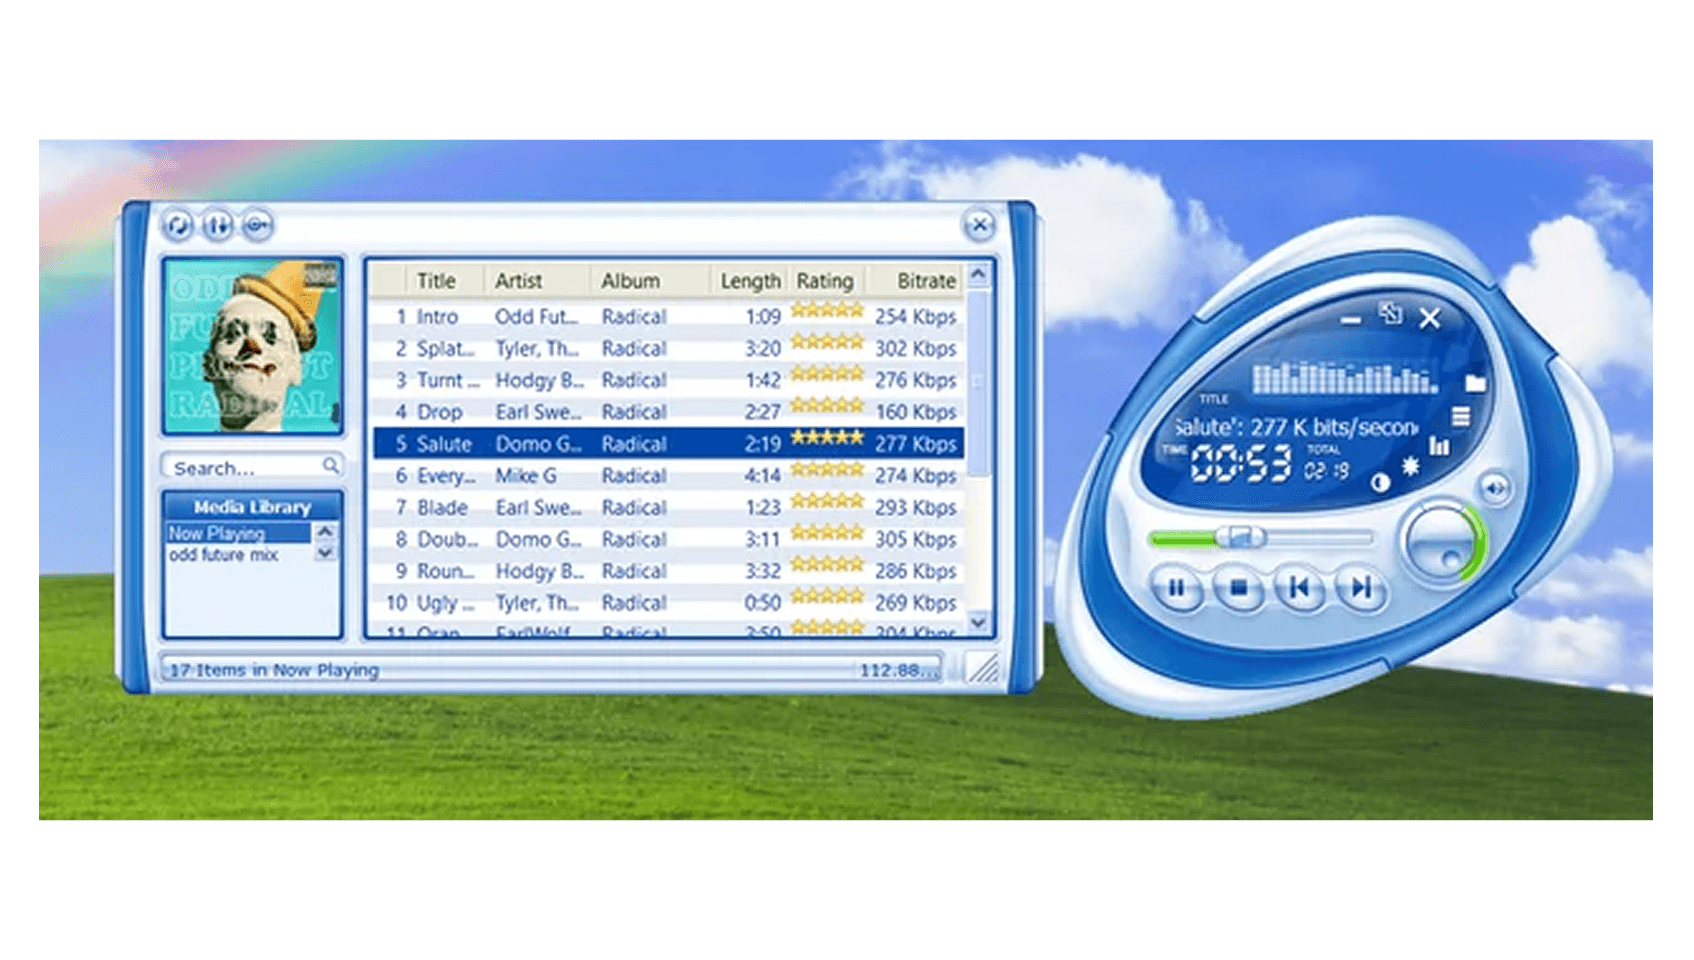Skip to the next track
The width and height of the screenshot is (1694, 960).
pyautogui.click(x=1360, y=588)
